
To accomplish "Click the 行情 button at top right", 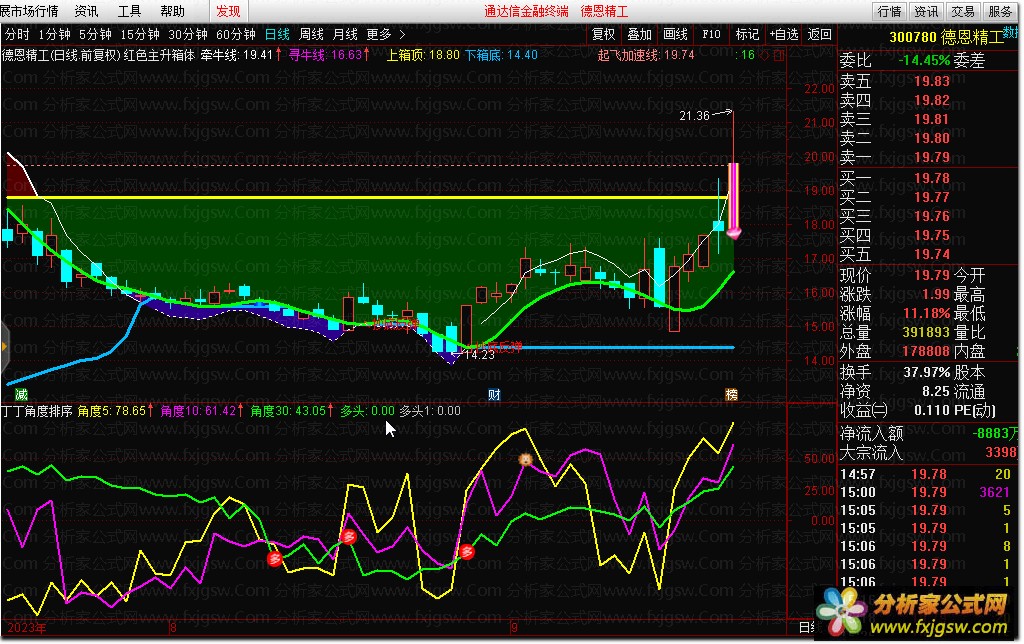I will [x=889, y=11].
